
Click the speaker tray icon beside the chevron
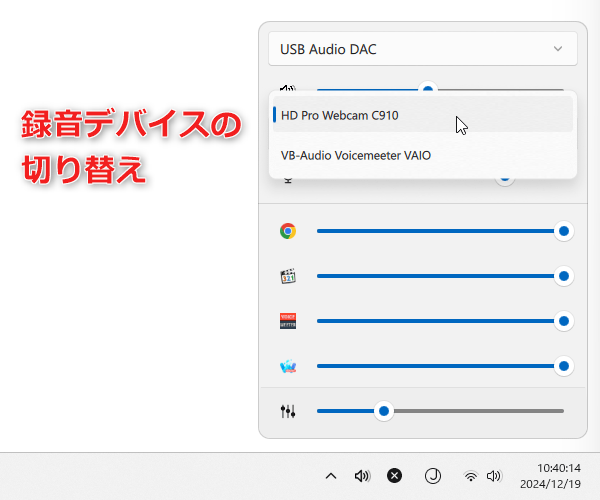pyautogui.click(x=362, y=476)
